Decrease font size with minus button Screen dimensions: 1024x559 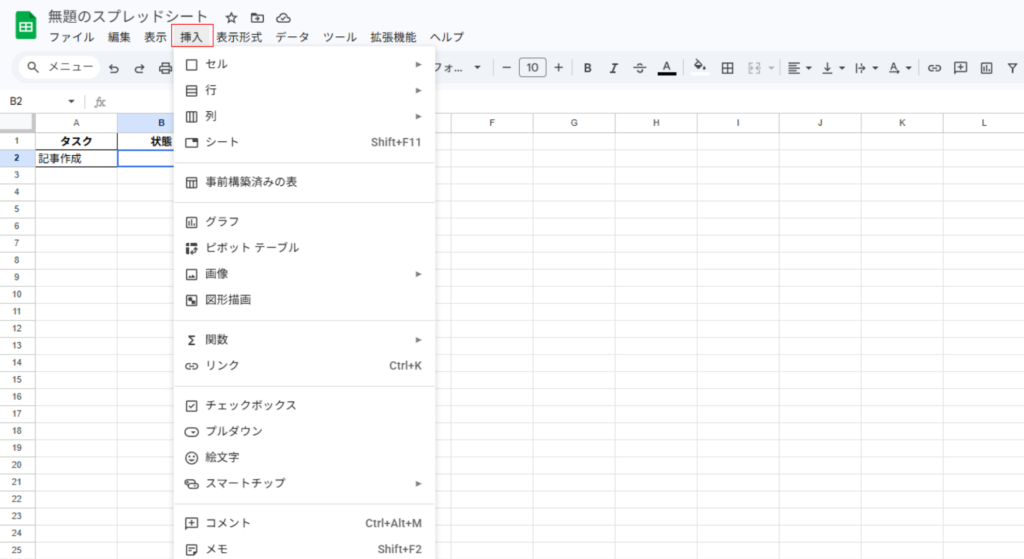pos(506,67)
